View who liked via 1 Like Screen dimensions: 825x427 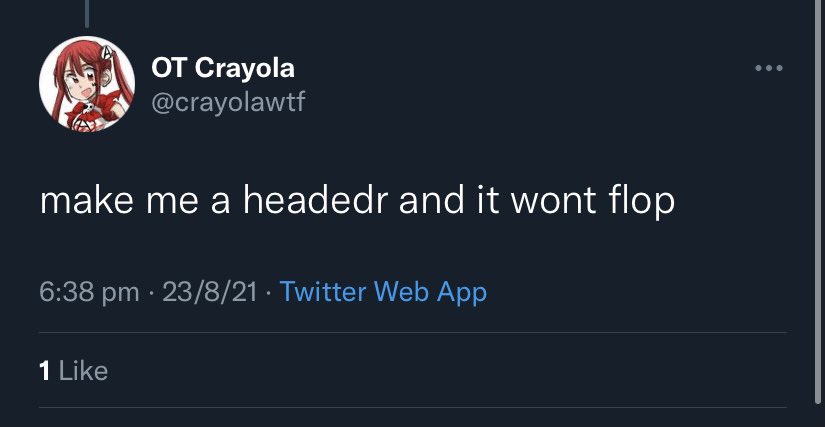click(x=73, y=371)
